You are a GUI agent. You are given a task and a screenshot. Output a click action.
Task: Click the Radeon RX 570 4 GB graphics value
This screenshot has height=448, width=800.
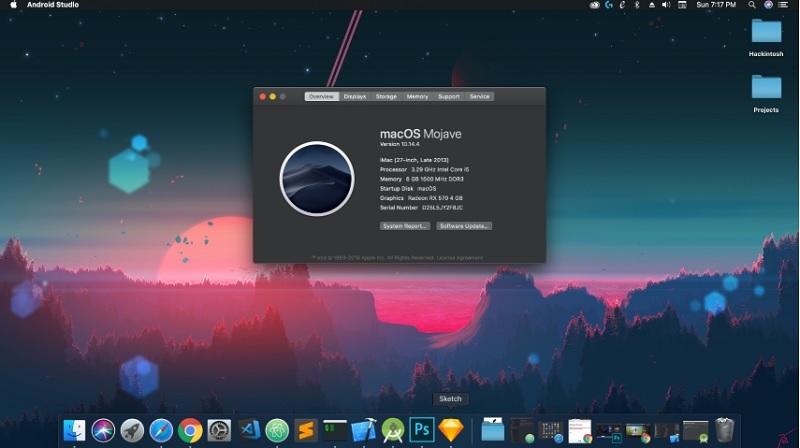point(435,198)
